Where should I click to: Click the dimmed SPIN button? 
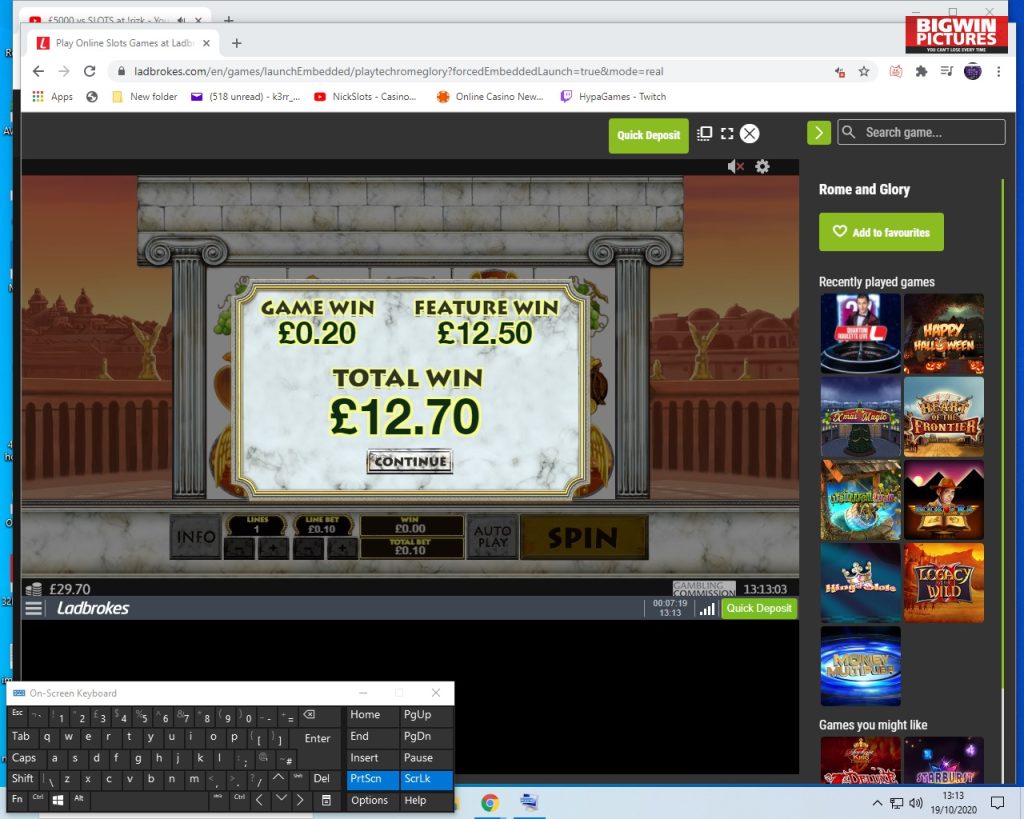point(584,538)
